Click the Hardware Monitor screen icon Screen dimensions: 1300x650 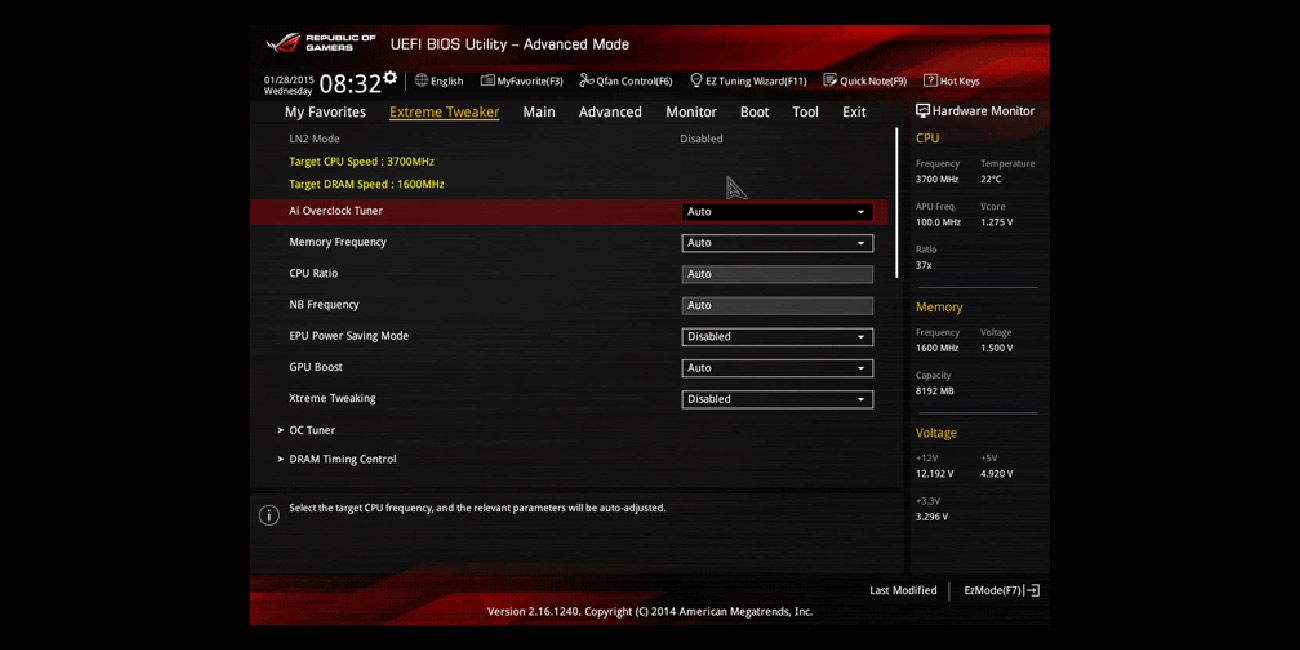(923, 111)
